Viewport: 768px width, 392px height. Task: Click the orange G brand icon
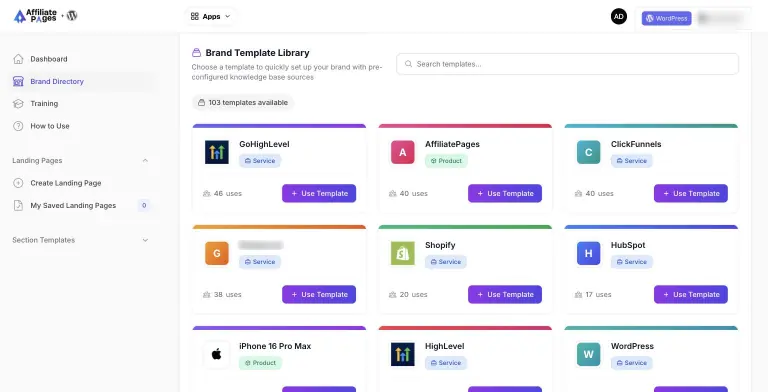point(216,253)
